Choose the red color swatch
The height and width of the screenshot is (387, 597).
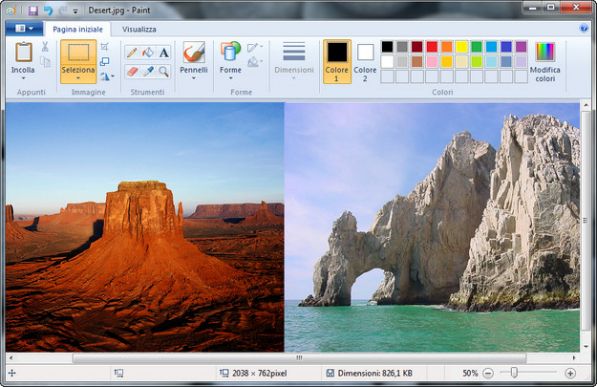(432, 46)
